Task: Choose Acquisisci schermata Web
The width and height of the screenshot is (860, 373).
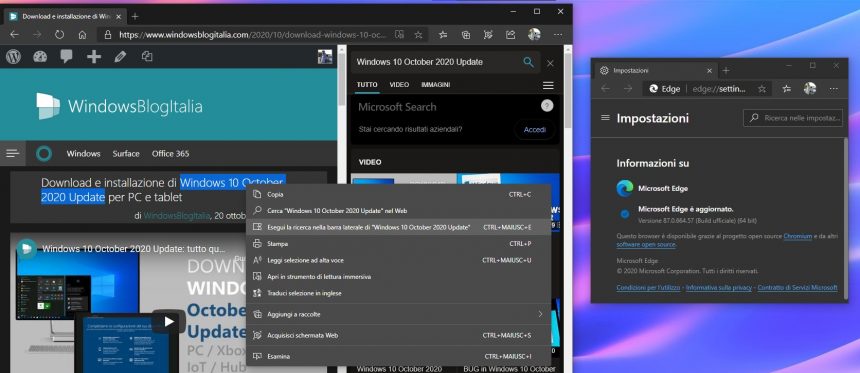Action: 398,335
